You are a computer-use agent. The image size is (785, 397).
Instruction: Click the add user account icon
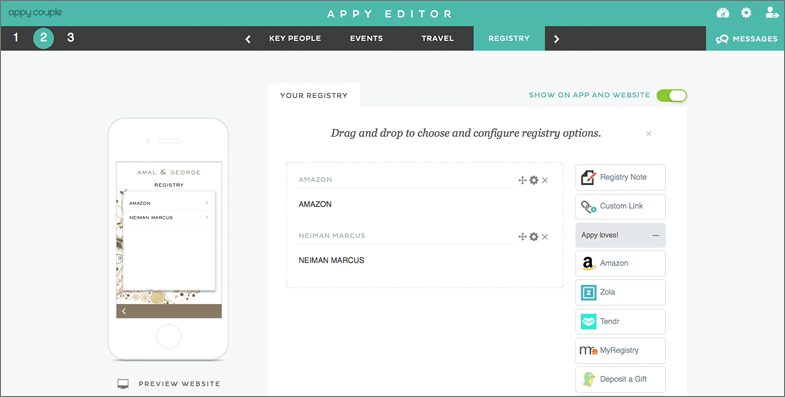coord(771,13)
